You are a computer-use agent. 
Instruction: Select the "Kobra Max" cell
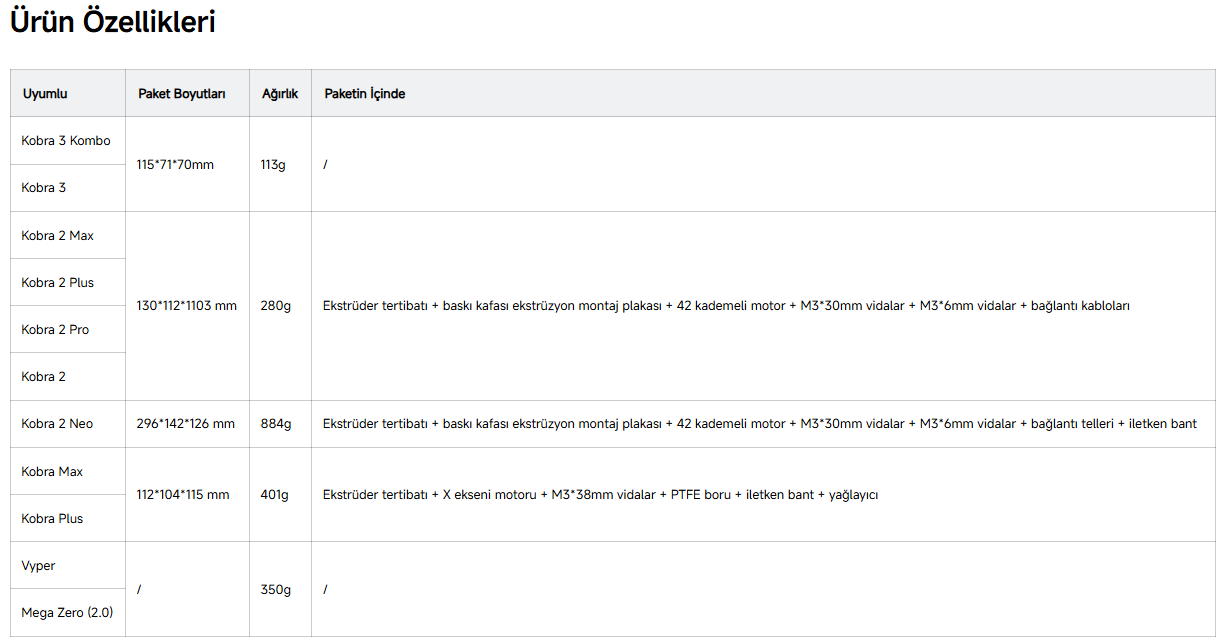52,472
